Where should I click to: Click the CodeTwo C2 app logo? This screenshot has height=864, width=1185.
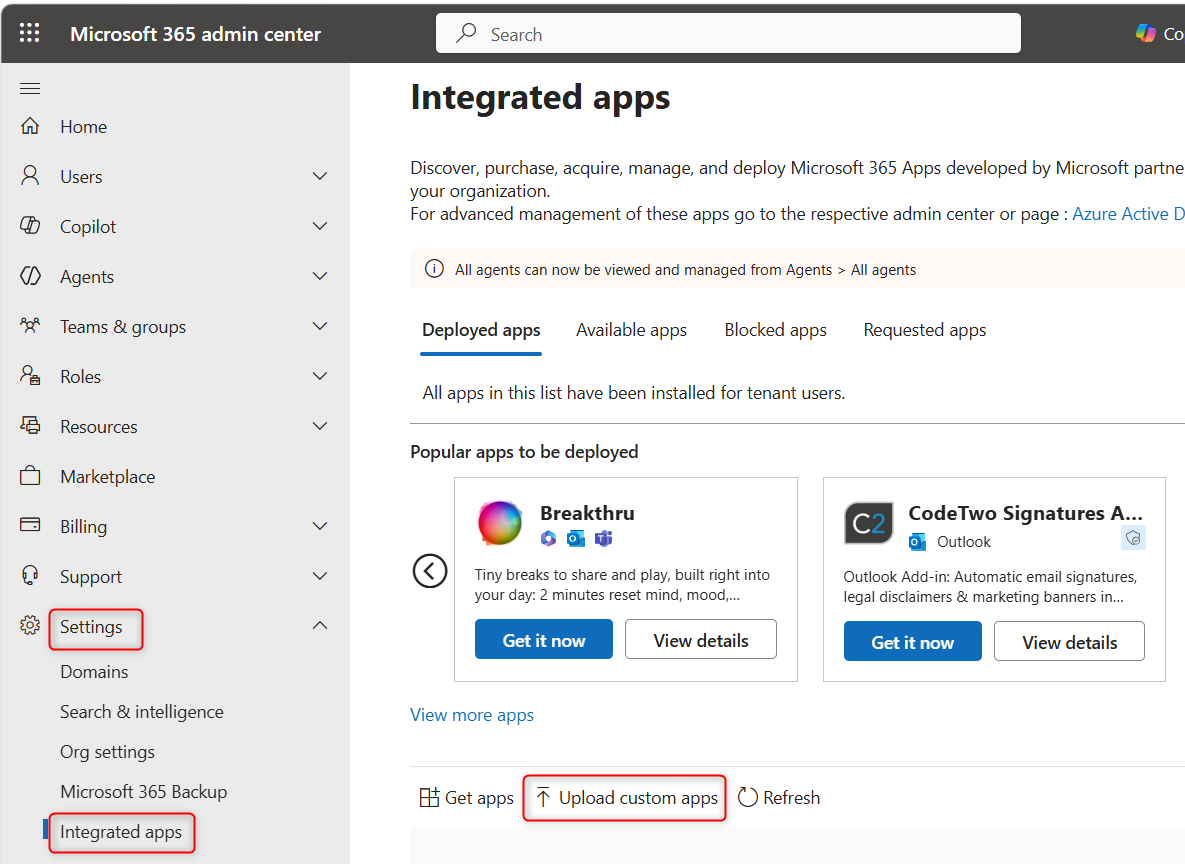pos(868,523)
